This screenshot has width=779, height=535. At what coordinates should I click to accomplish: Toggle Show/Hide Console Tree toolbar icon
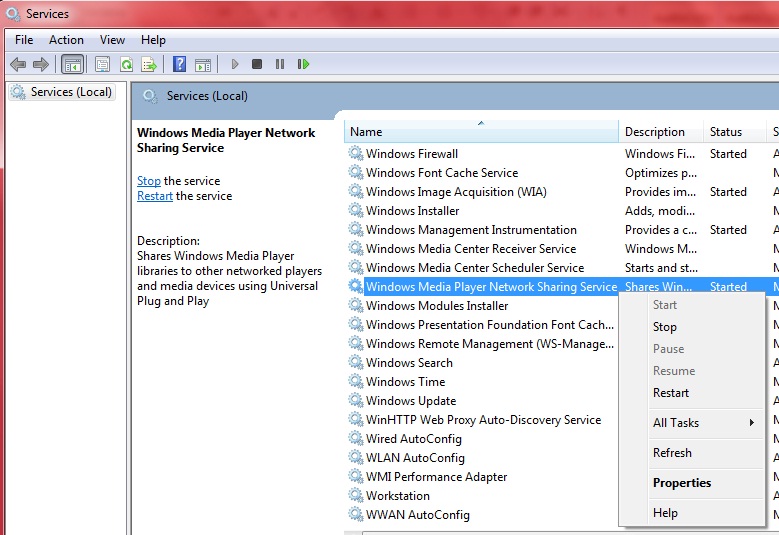pyautogui.click(x=73, y=64)
